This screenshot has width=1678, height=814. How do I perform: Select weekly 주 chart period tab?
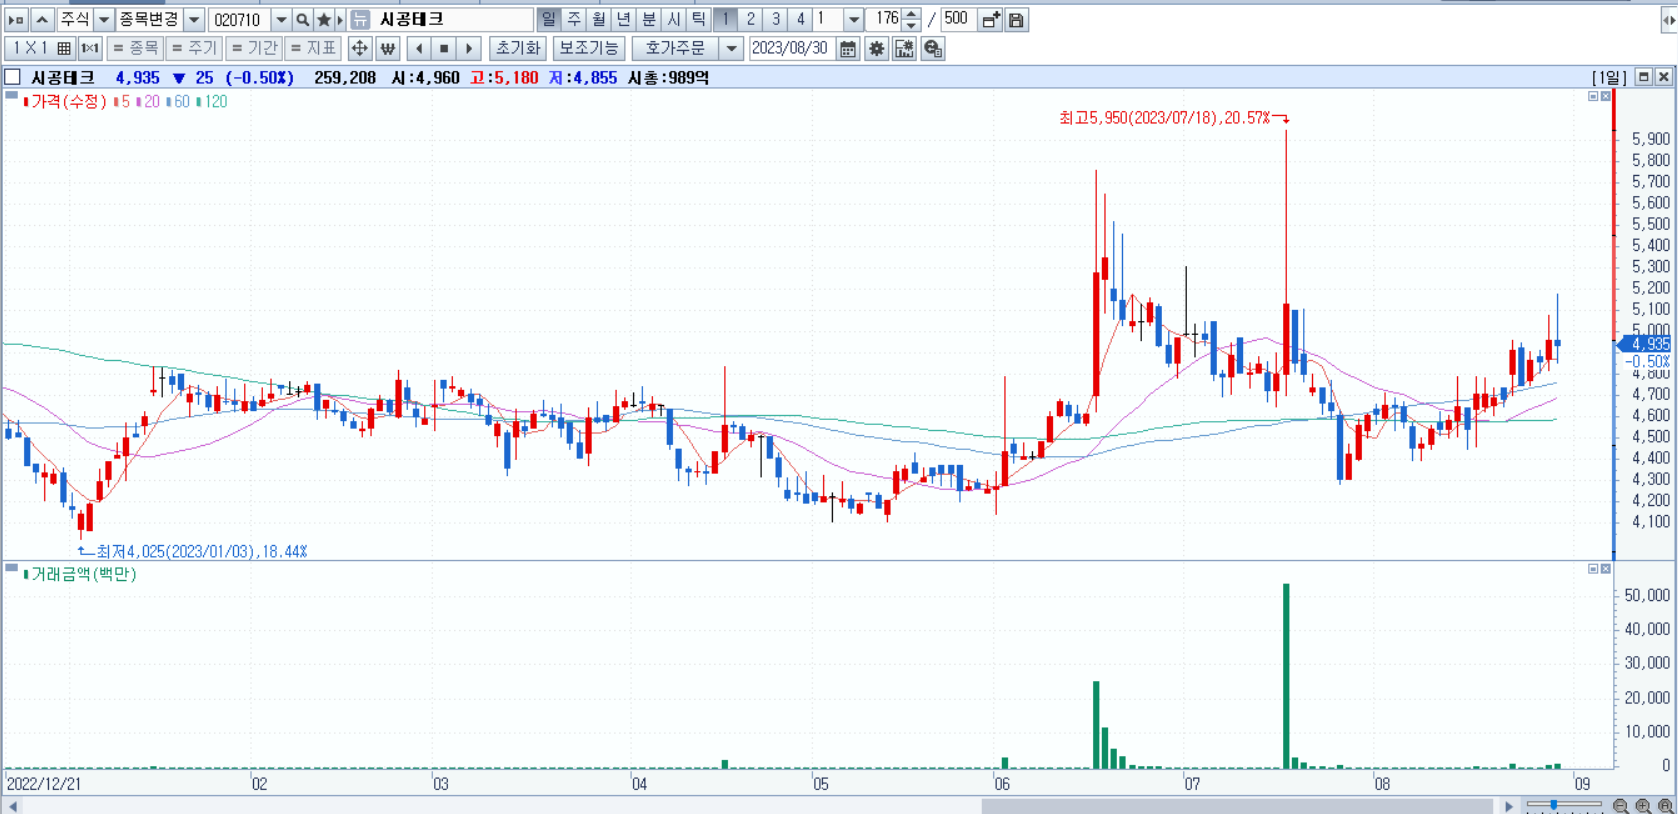tap(574, 19)
